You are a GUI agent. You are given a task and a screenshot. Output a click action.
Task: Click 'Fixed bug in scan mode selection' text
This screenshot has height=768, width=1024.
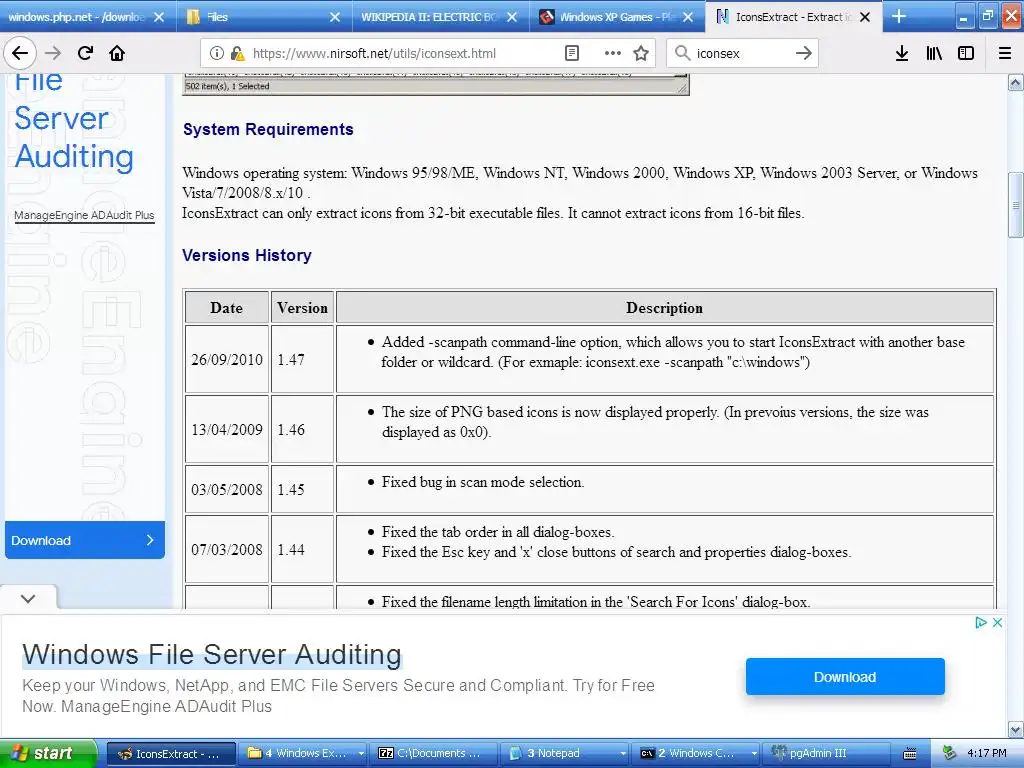483,482
